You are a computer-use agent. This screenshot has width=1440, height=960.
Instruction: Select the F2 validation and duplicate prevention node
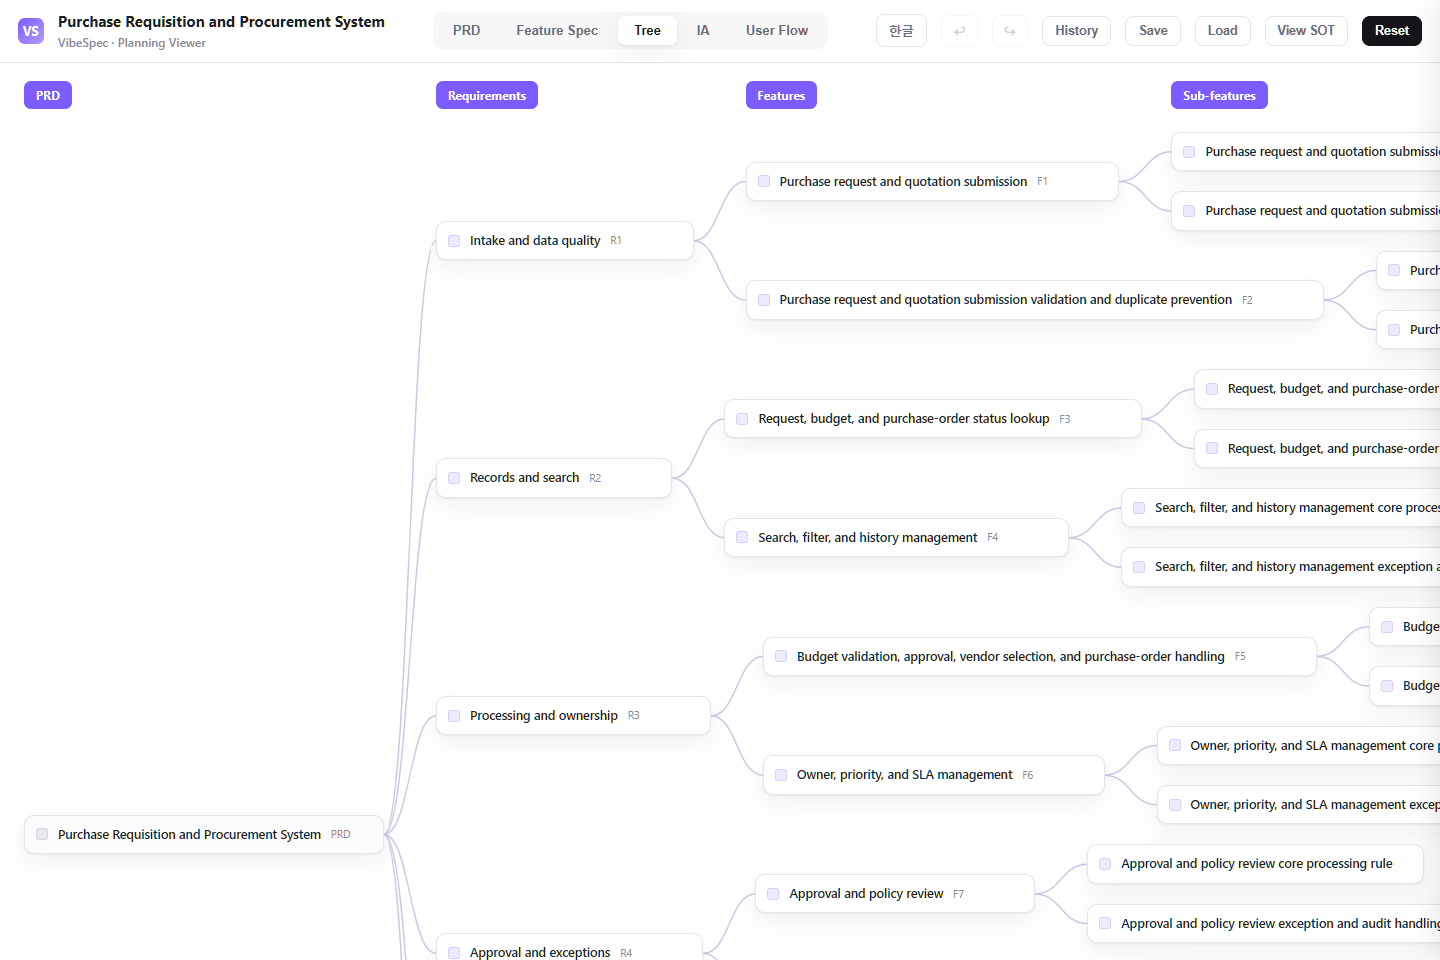[x=1035, y=300]
